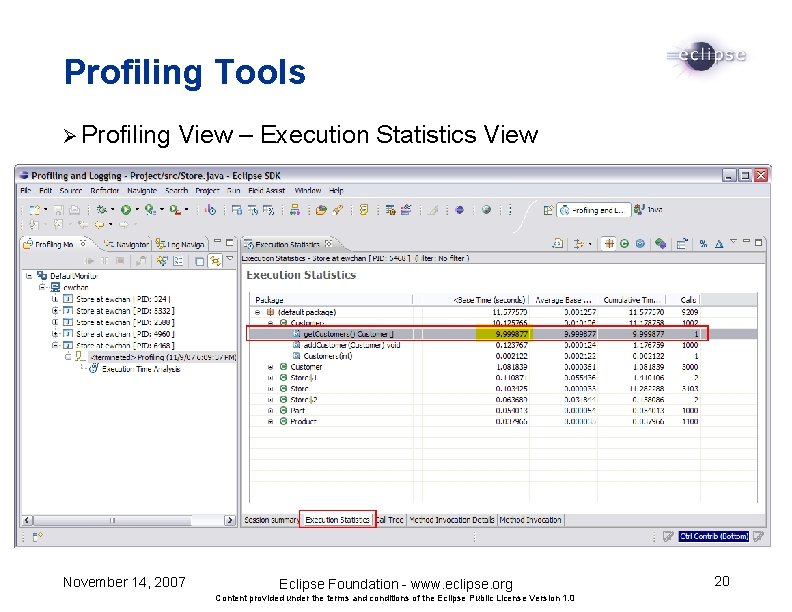Expand Store at ewchan PID 4960 node
Screen dimensions: 792x612
[55, 334]
